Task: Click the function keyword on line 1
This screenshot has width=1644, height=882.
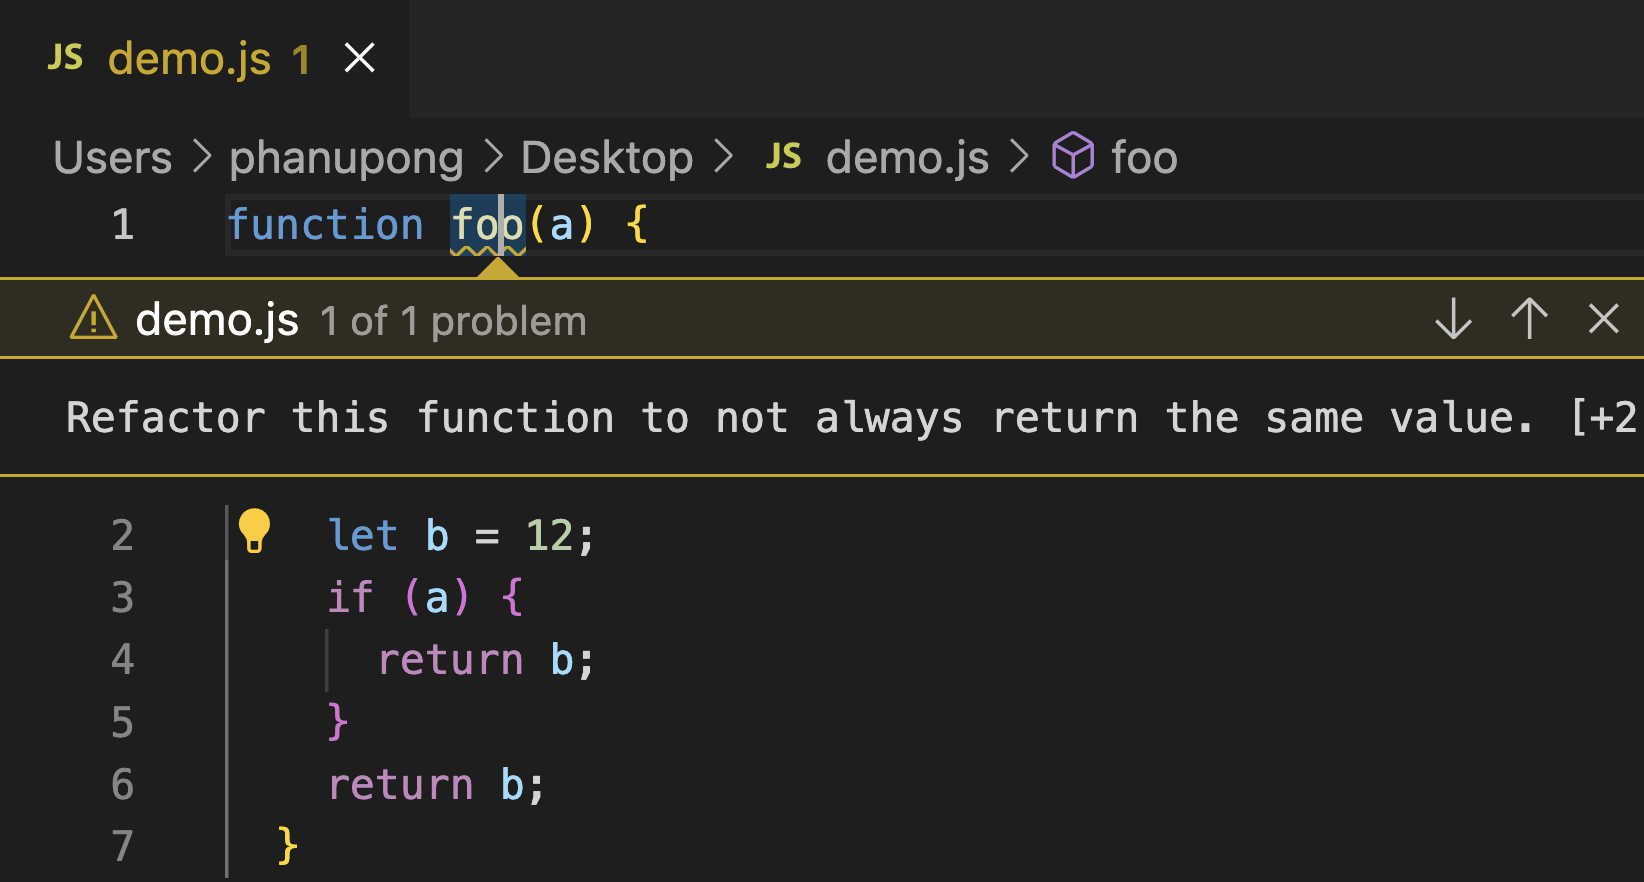Action: (x=326, y=225)
